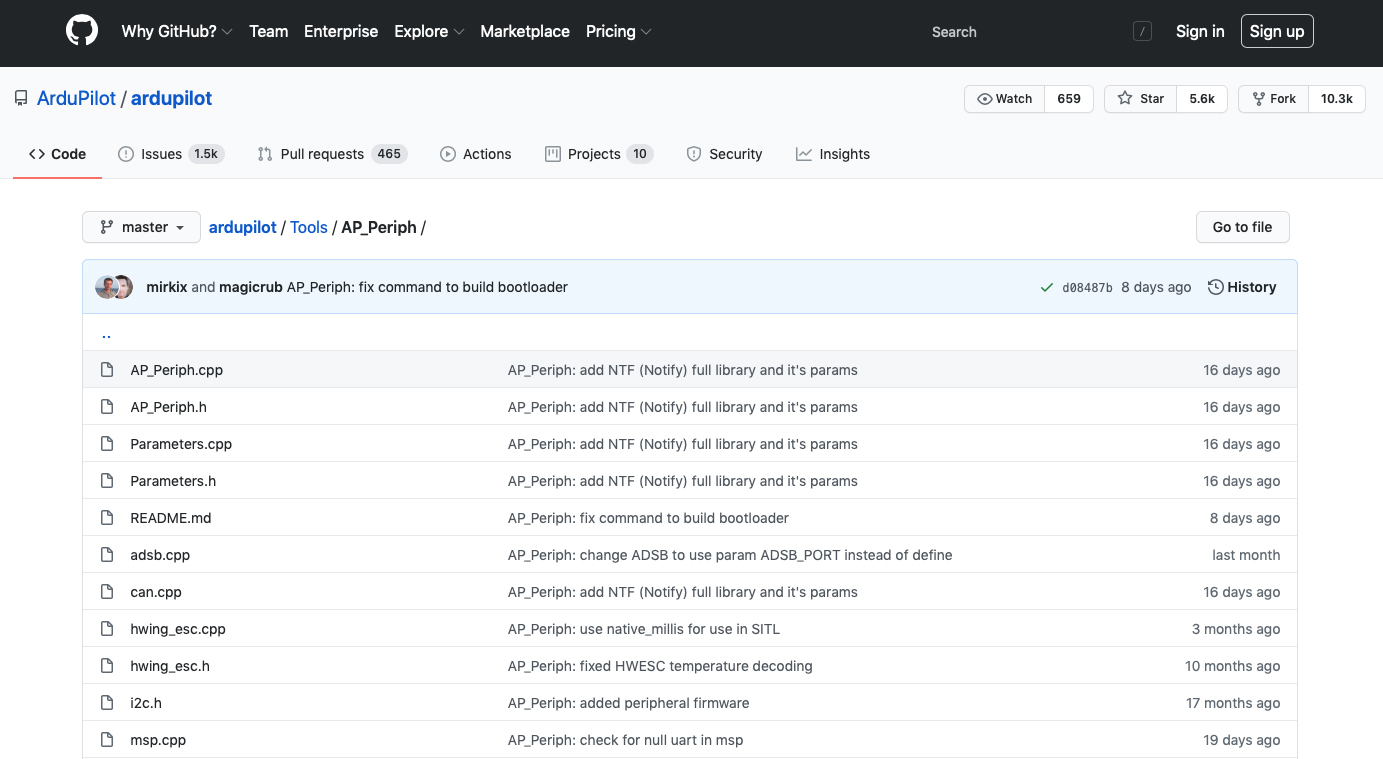
Task: Go to Tools folder in breadcrumb
Action: (x=309, y=227)
